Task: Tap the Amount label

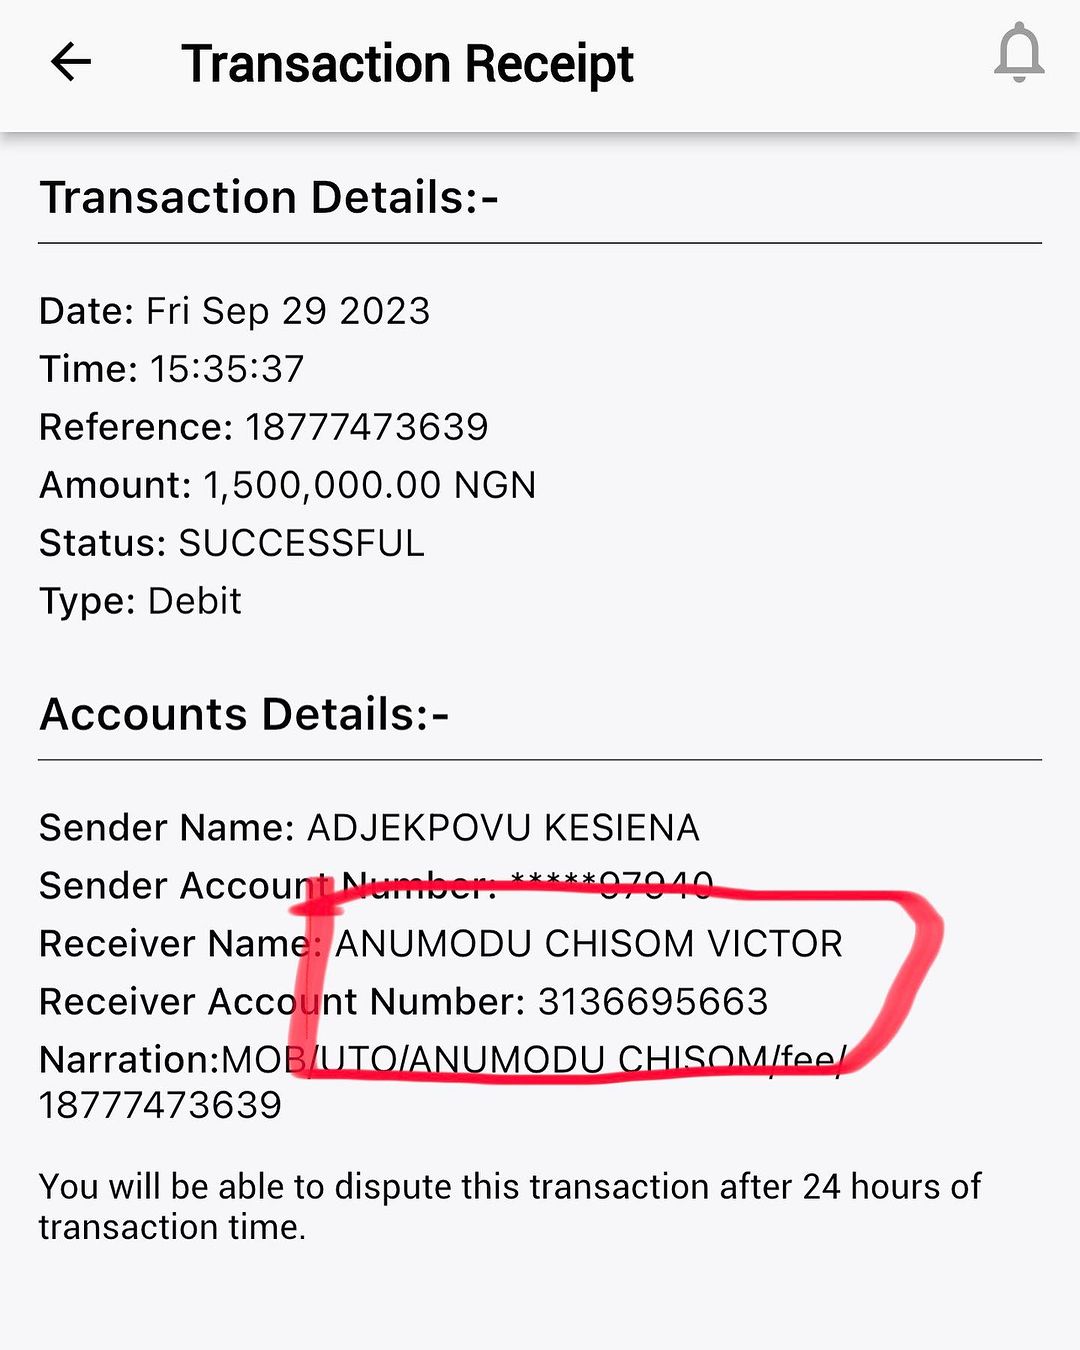Action: [114, 485]
